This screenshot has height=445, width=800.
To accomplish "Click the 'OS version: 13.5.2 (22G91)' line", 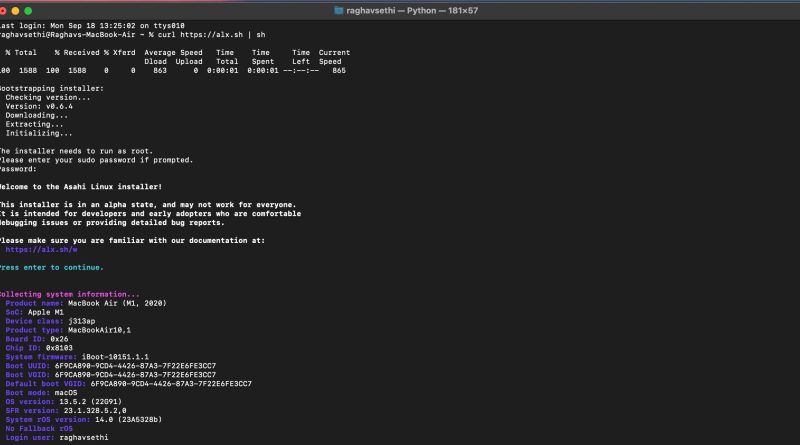I will pos(64,402).
